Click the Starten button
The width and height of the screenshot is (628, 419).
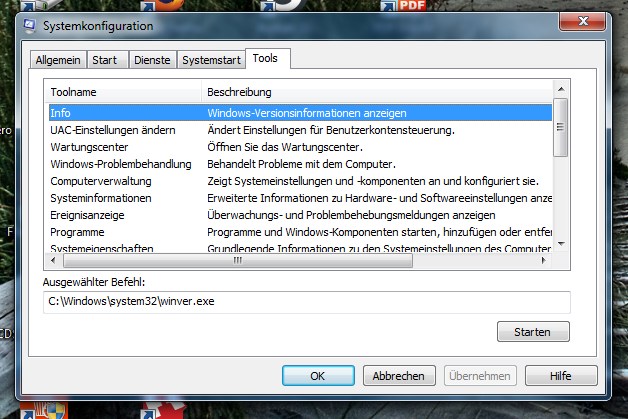[533, 332]
